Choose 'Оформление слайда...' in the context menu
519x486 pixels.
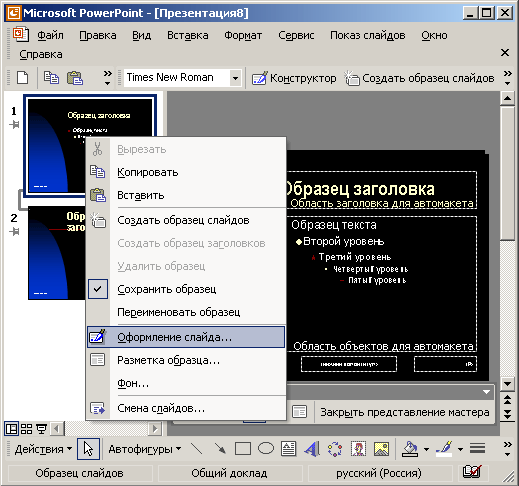186,337
